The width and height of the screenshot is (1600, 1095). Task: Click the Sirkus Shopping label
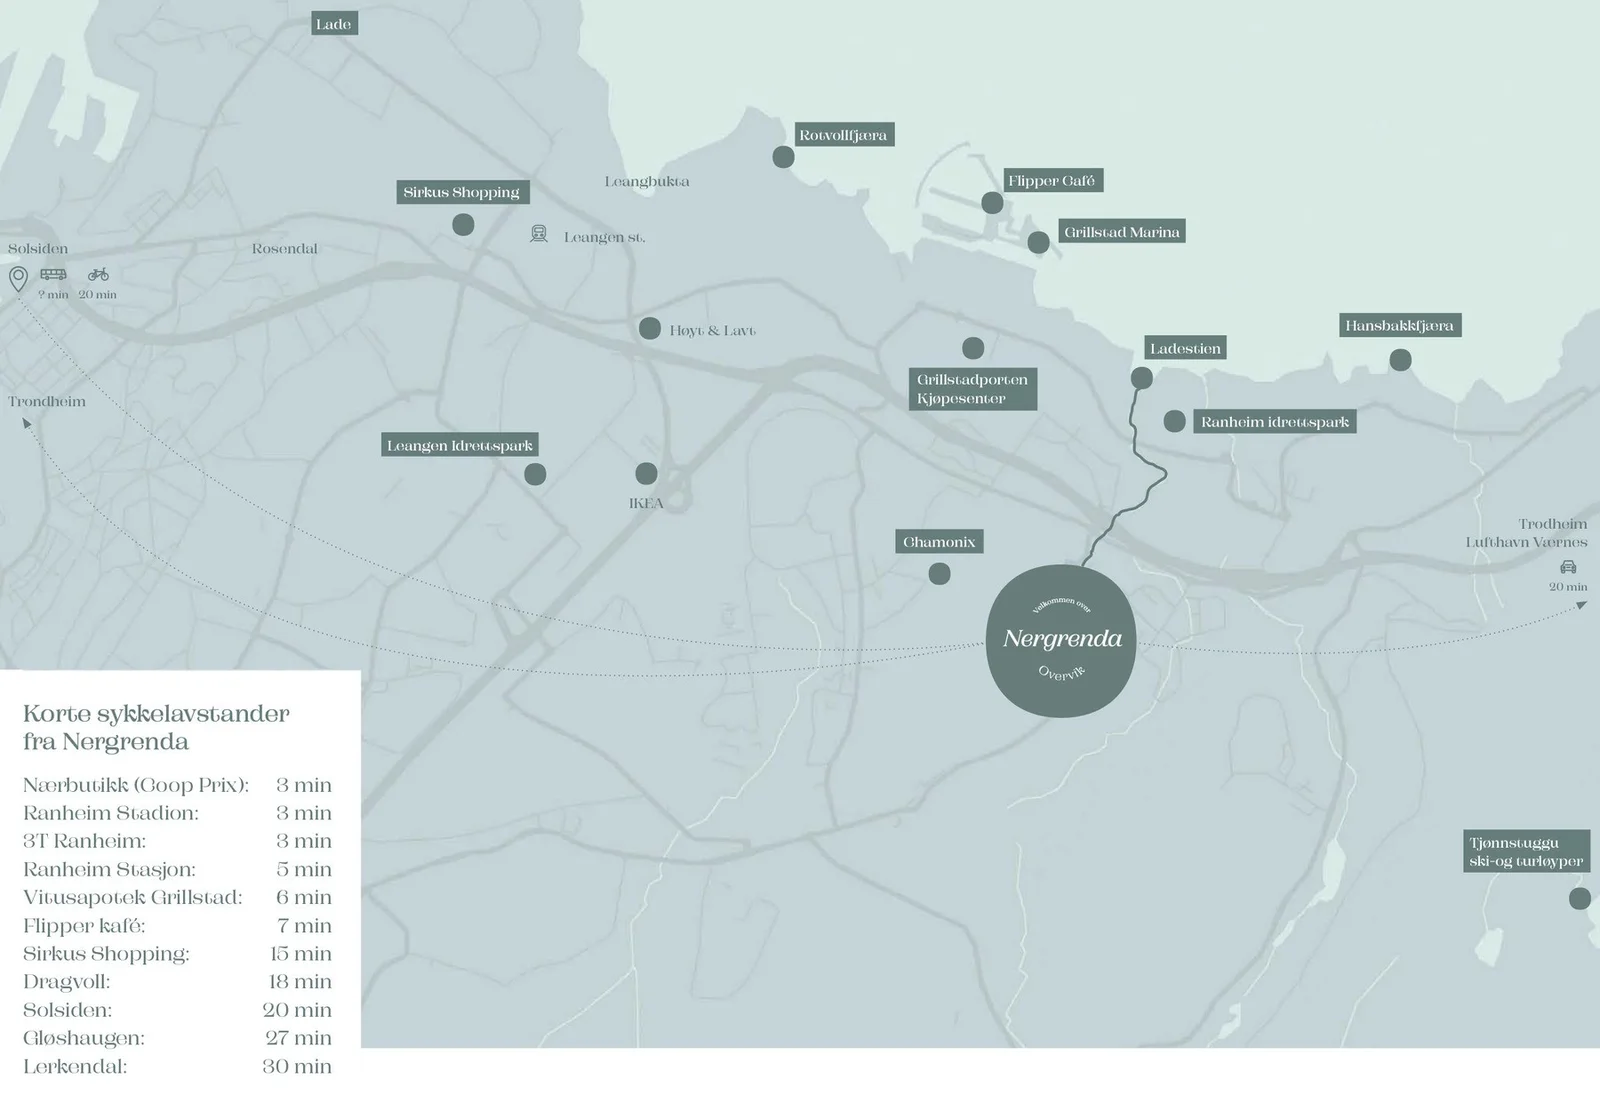(462, 192)
